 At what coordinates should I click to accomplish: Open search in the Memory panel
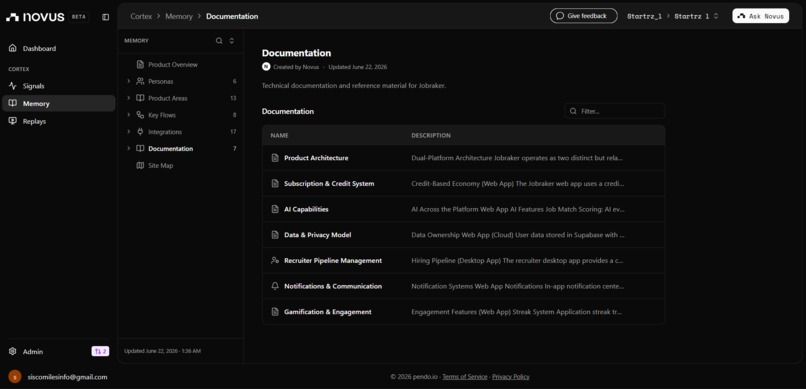click(219, 41)
